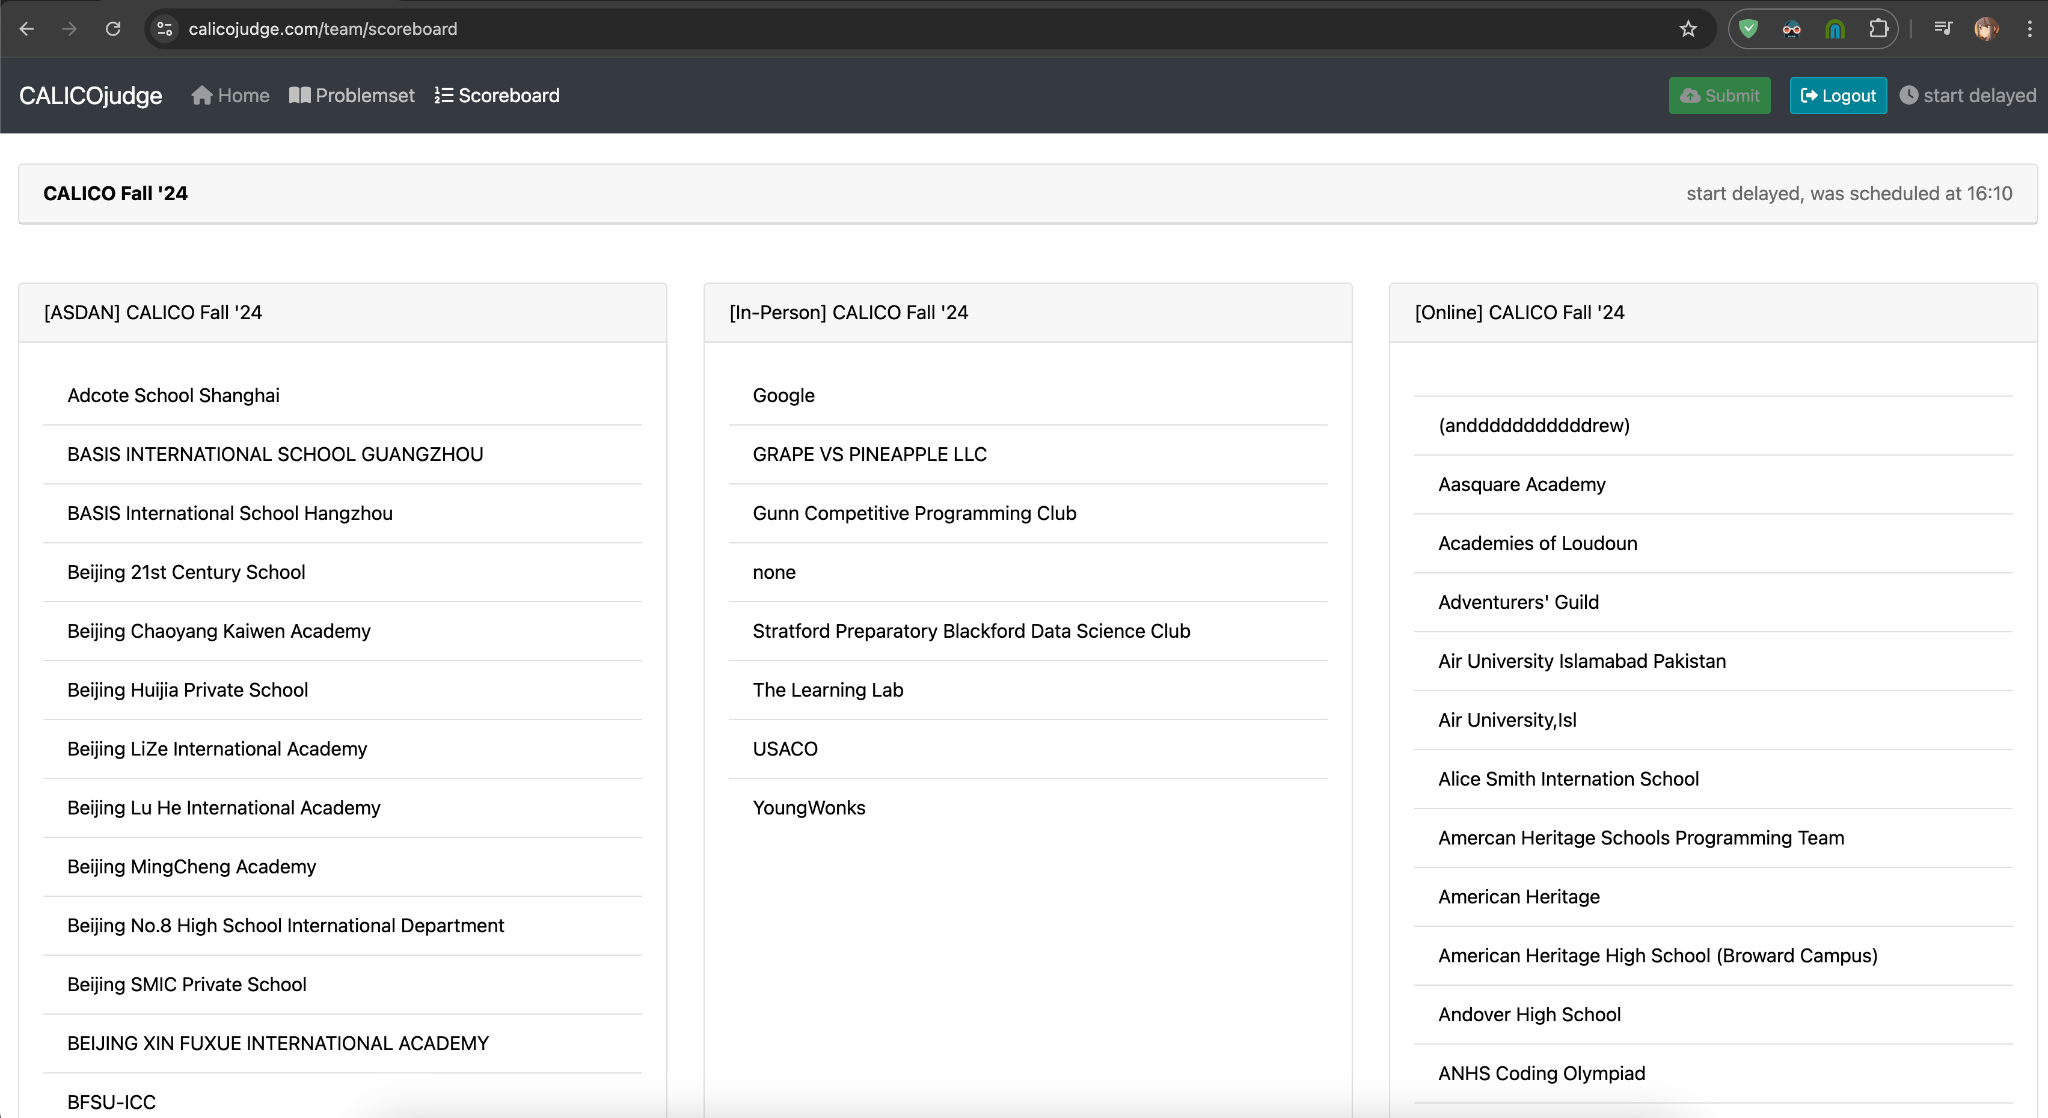This screenshot has height=1118, width=2048.
Task: Open the browser extensions puzzle icon
Action: click(1878, 29)
